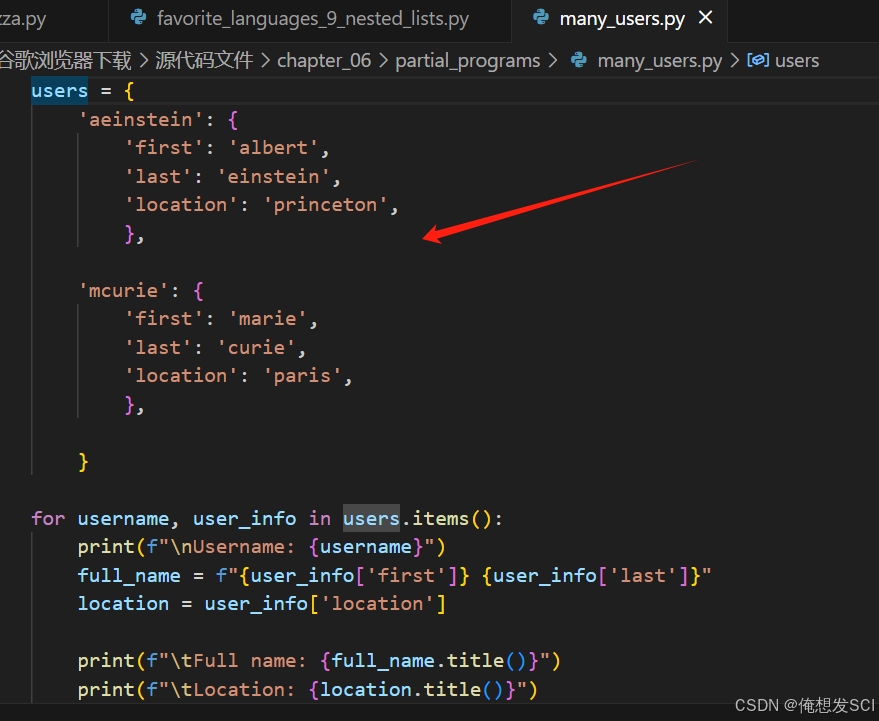The image size is (879, 721).
Task: Close the many_users.py tab
Action: [x=706, y=18]
